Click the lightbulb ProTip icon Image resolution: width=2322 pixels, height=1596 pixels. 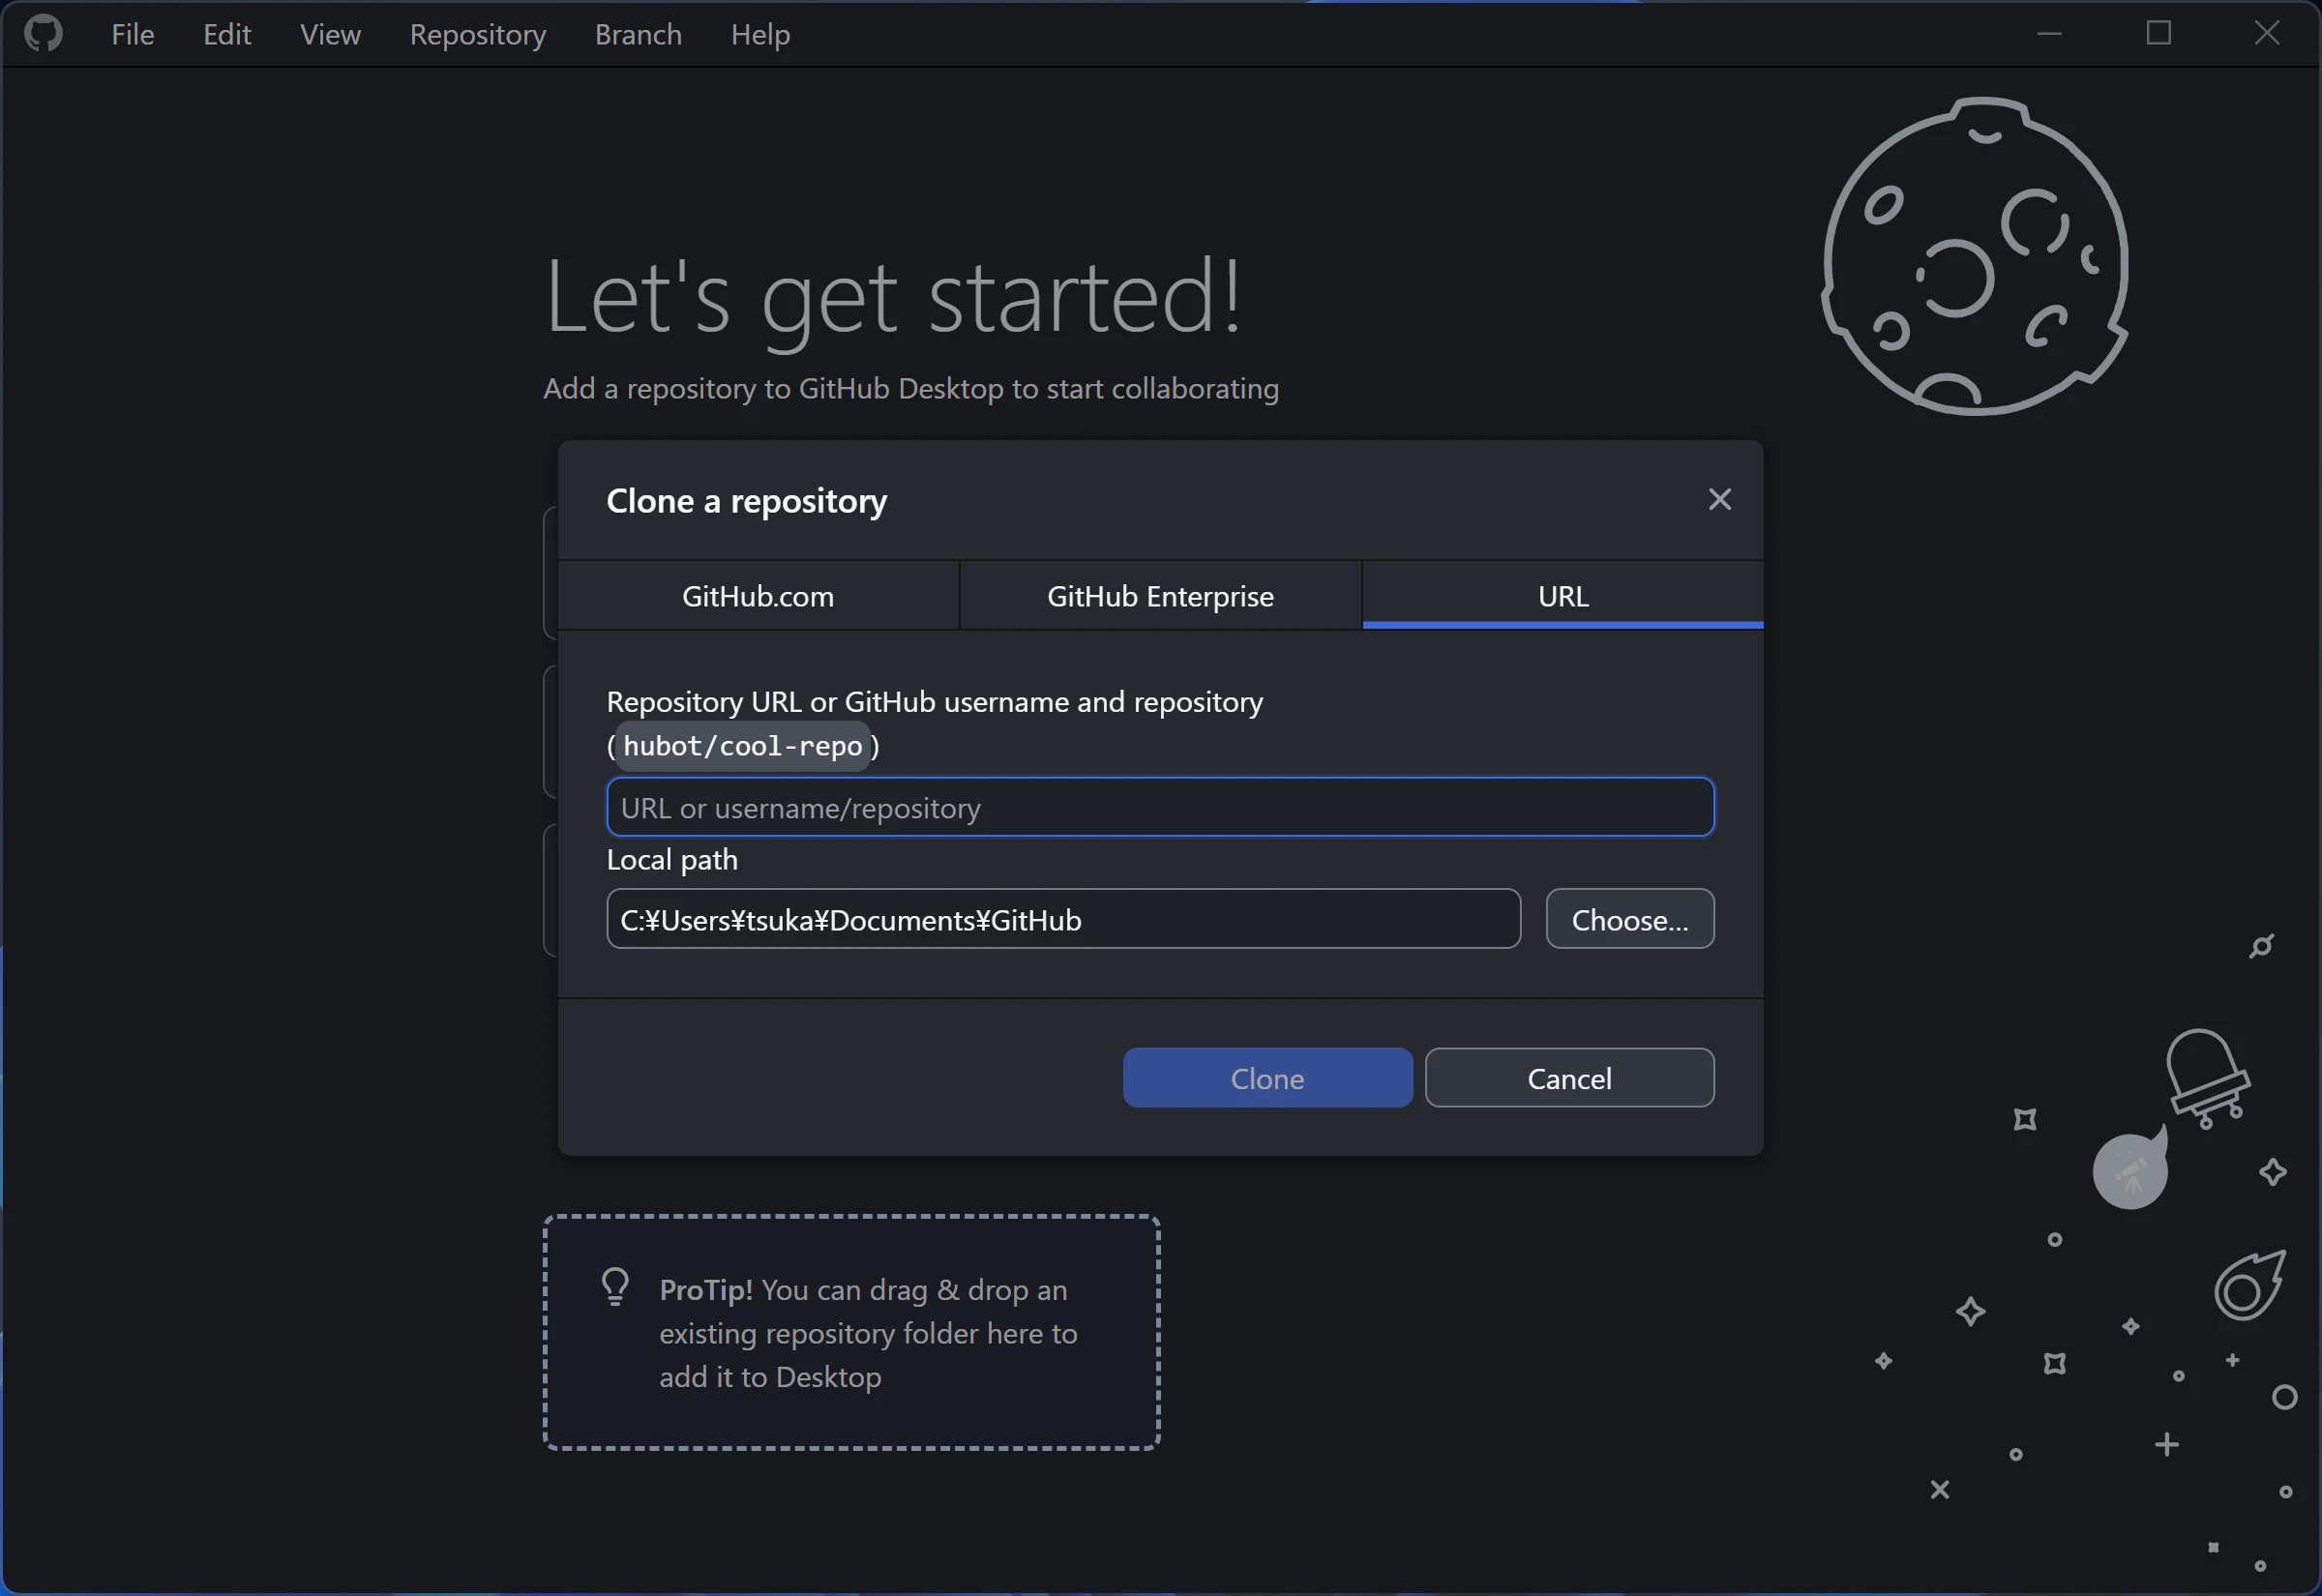[x=615, y=1287]
